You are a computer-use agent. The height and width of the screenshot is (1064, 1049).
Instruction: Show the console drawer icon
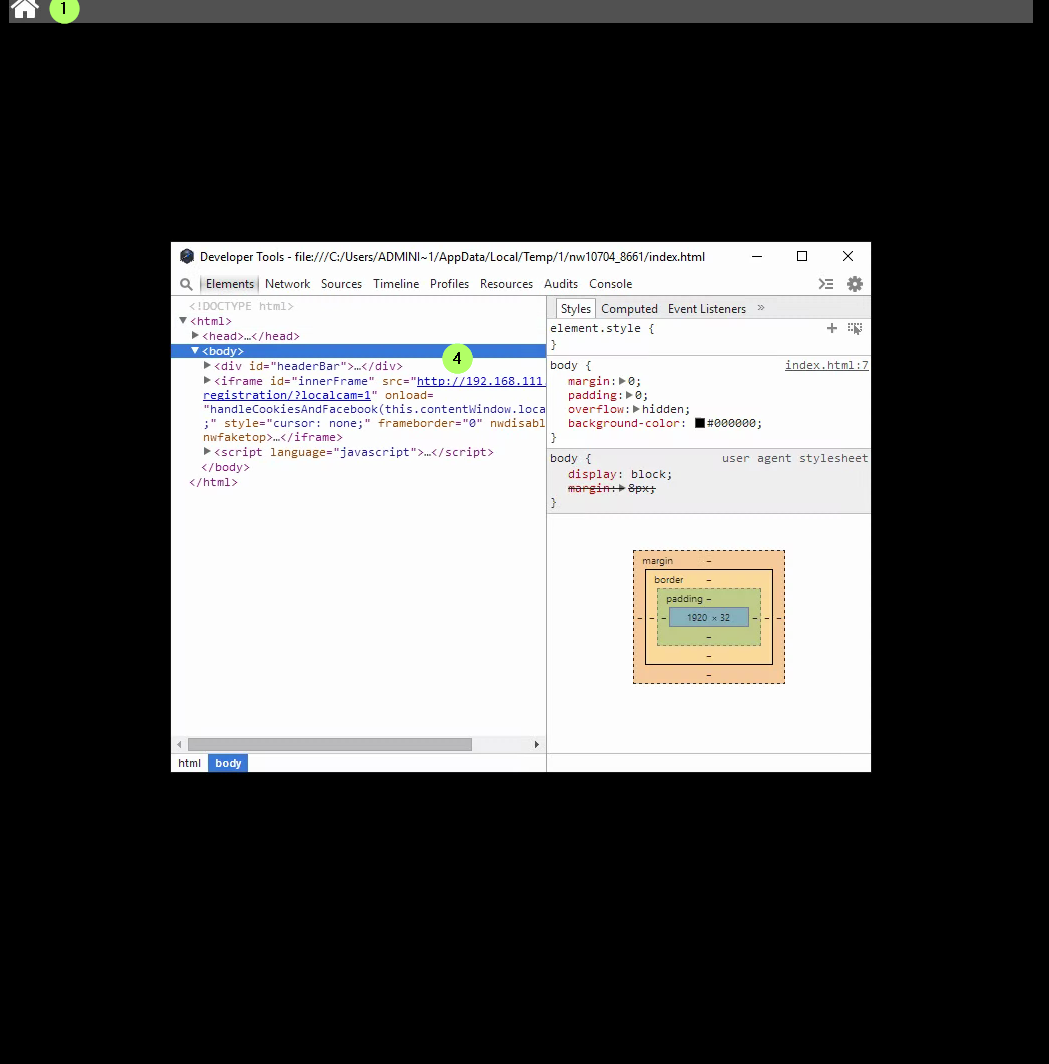point(826,284)
